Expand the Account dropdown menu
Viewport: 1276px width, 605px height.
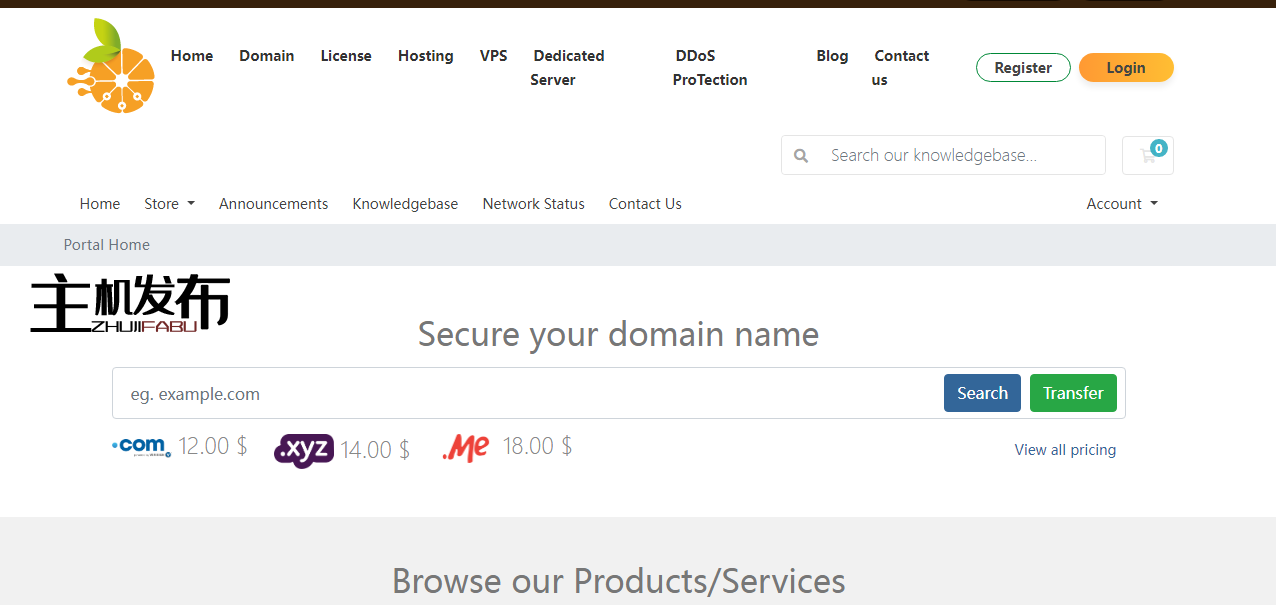[1121, 204]
